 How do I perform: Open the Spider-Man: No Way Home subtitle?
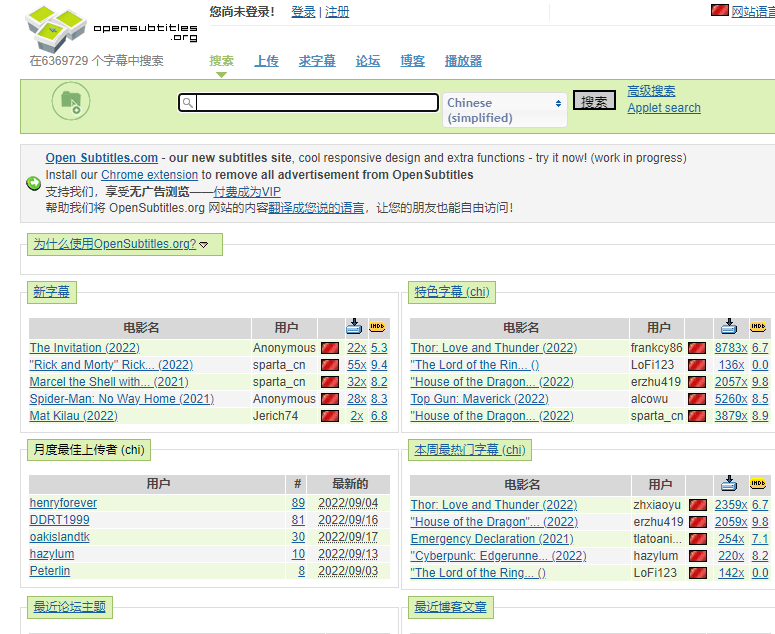pyautogui.click(x=121, y=399)
